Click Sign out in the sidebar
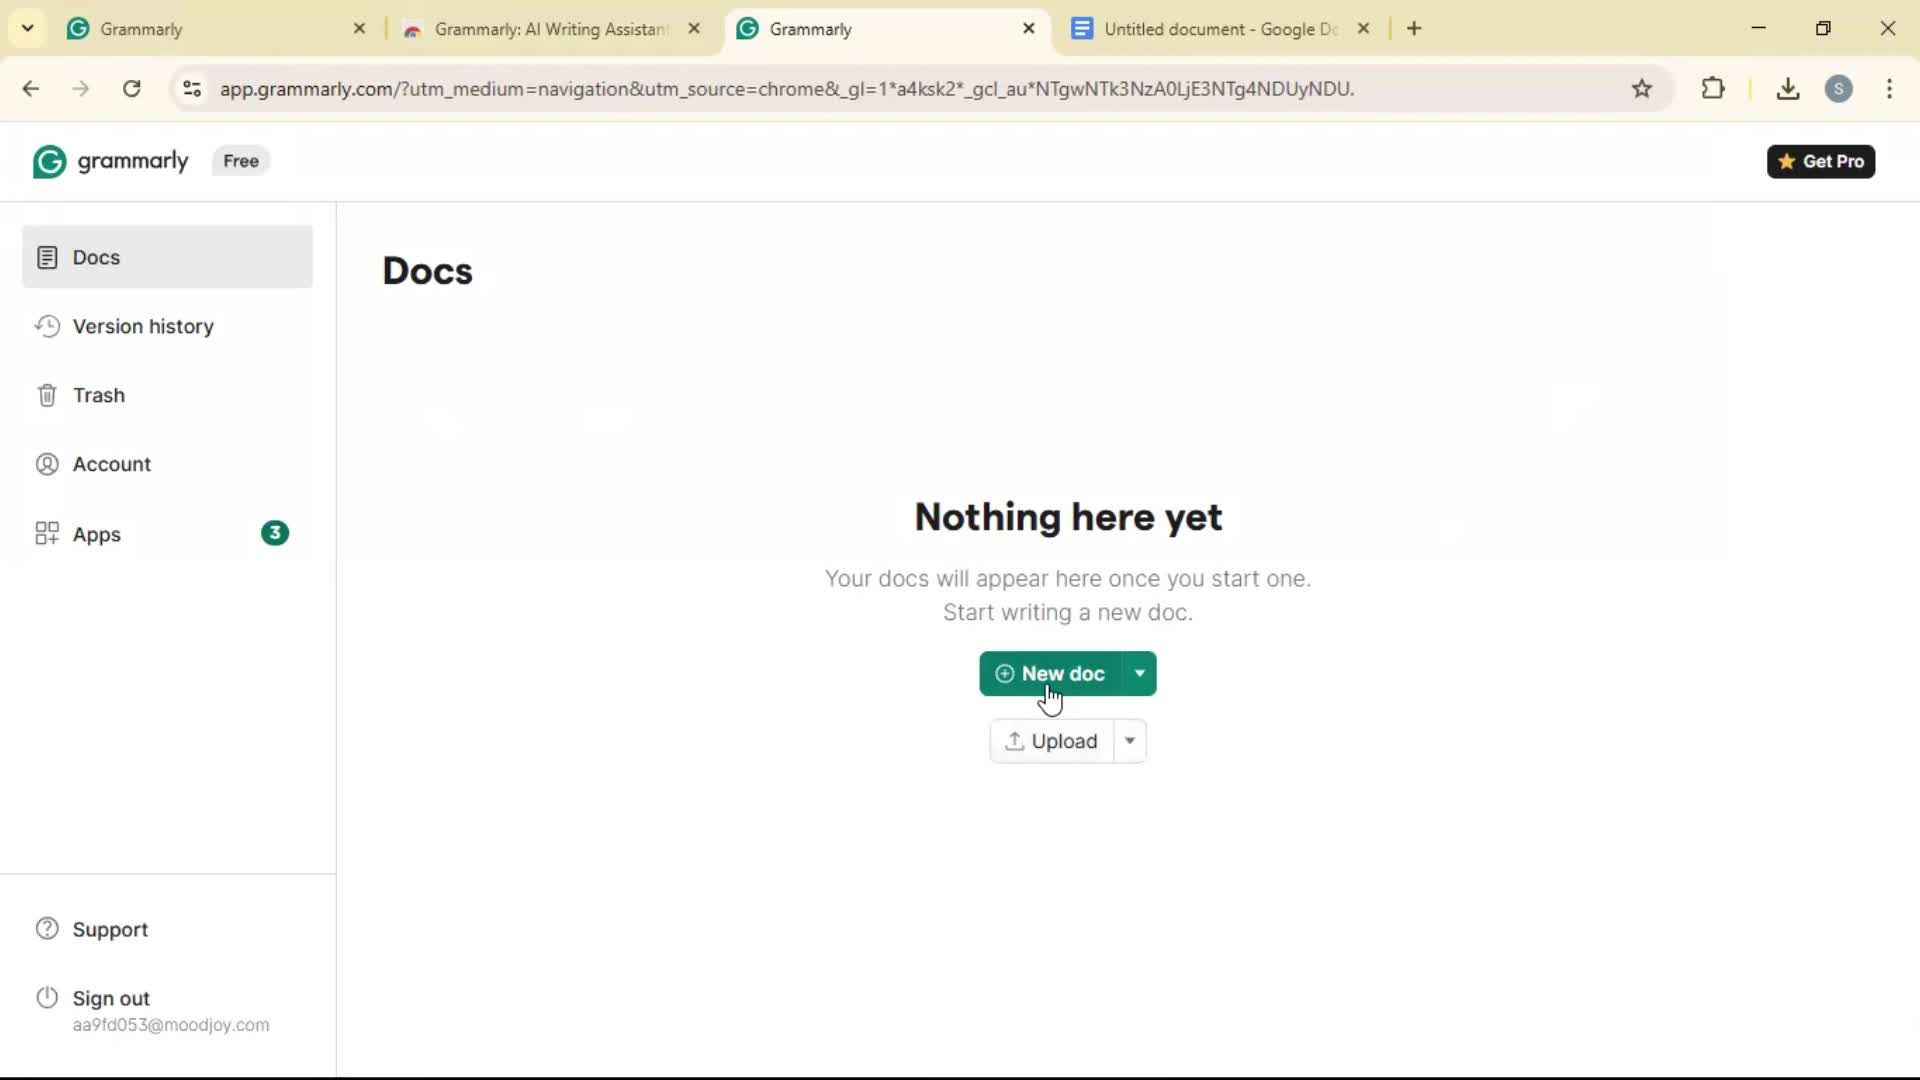The width and height of the screenshot is (1920, 1080). coord(110,998)
